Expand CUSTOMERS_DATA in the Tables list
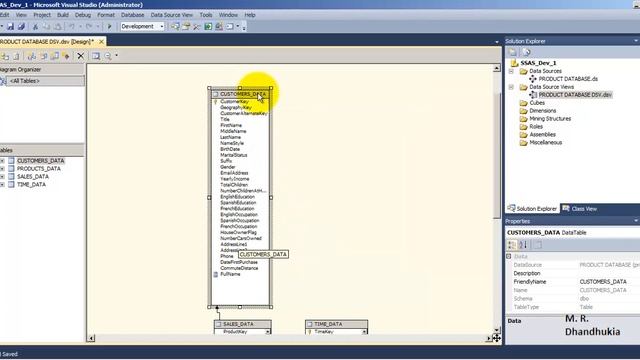The image size is (640, 360). [2, 161]
